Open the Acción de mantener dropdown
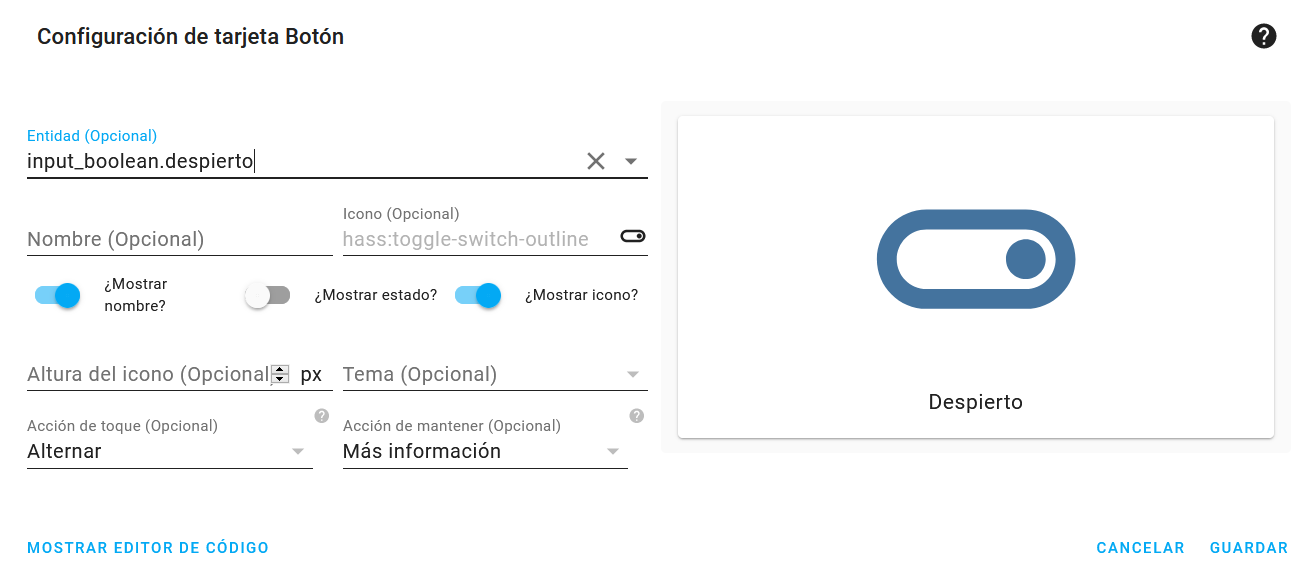The image size is (1302, 573). 485,451
